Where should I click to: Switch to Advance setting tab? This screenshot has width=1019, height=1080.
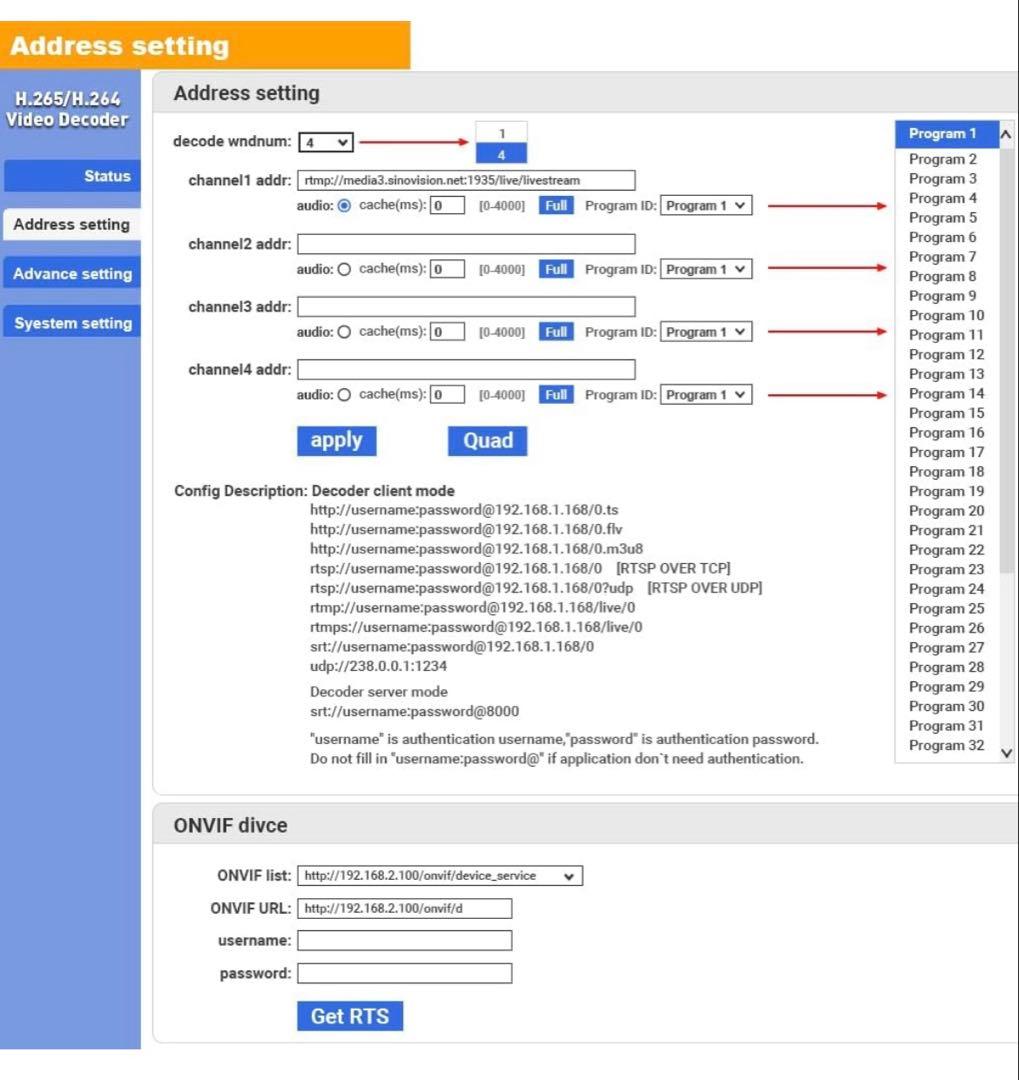72,274
